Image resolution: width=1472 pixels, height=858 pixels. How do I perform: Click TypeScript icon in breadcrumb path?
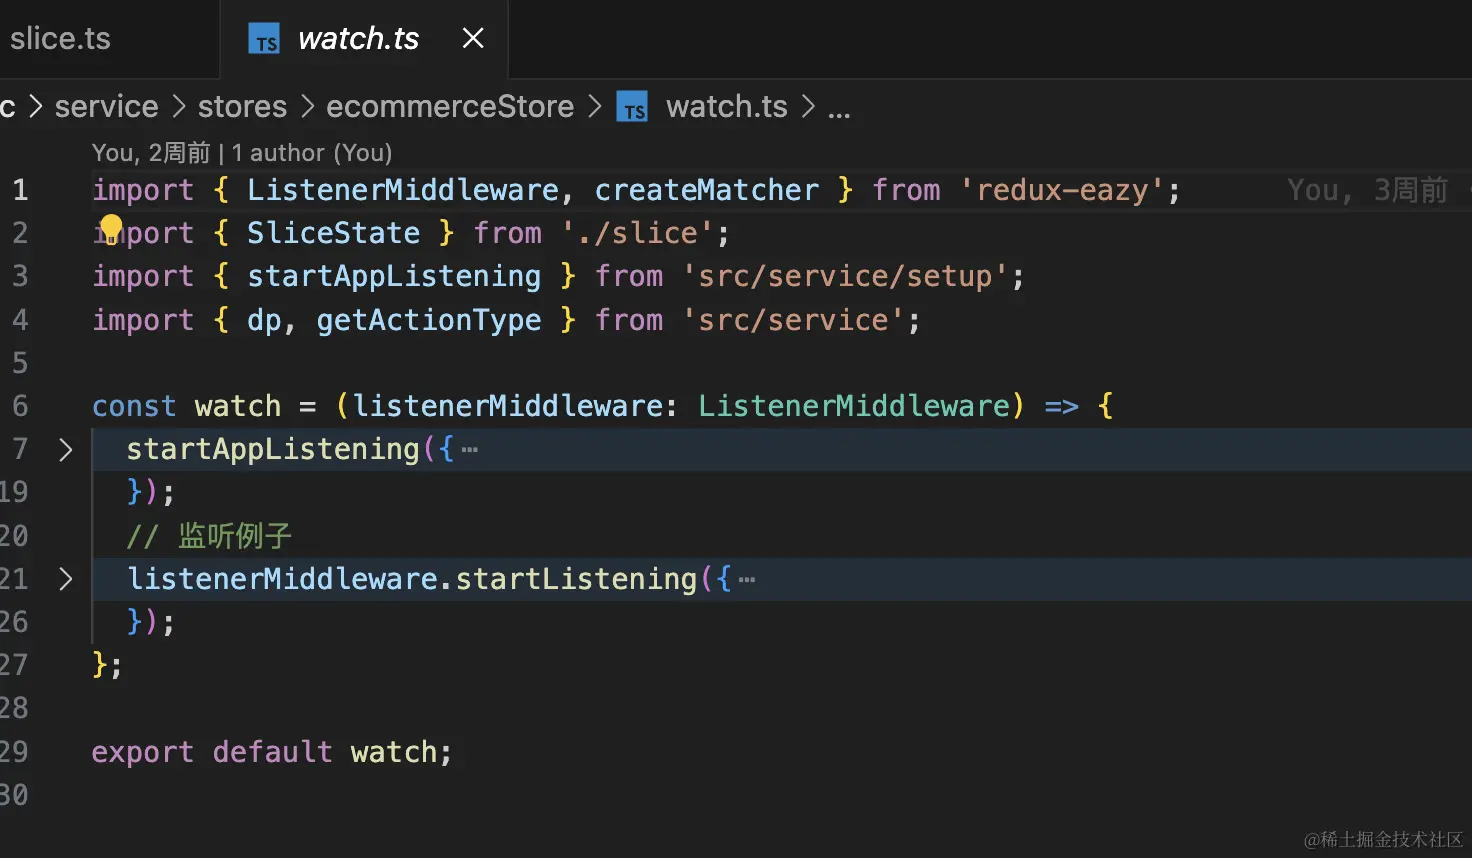click(x=632, y=107)
